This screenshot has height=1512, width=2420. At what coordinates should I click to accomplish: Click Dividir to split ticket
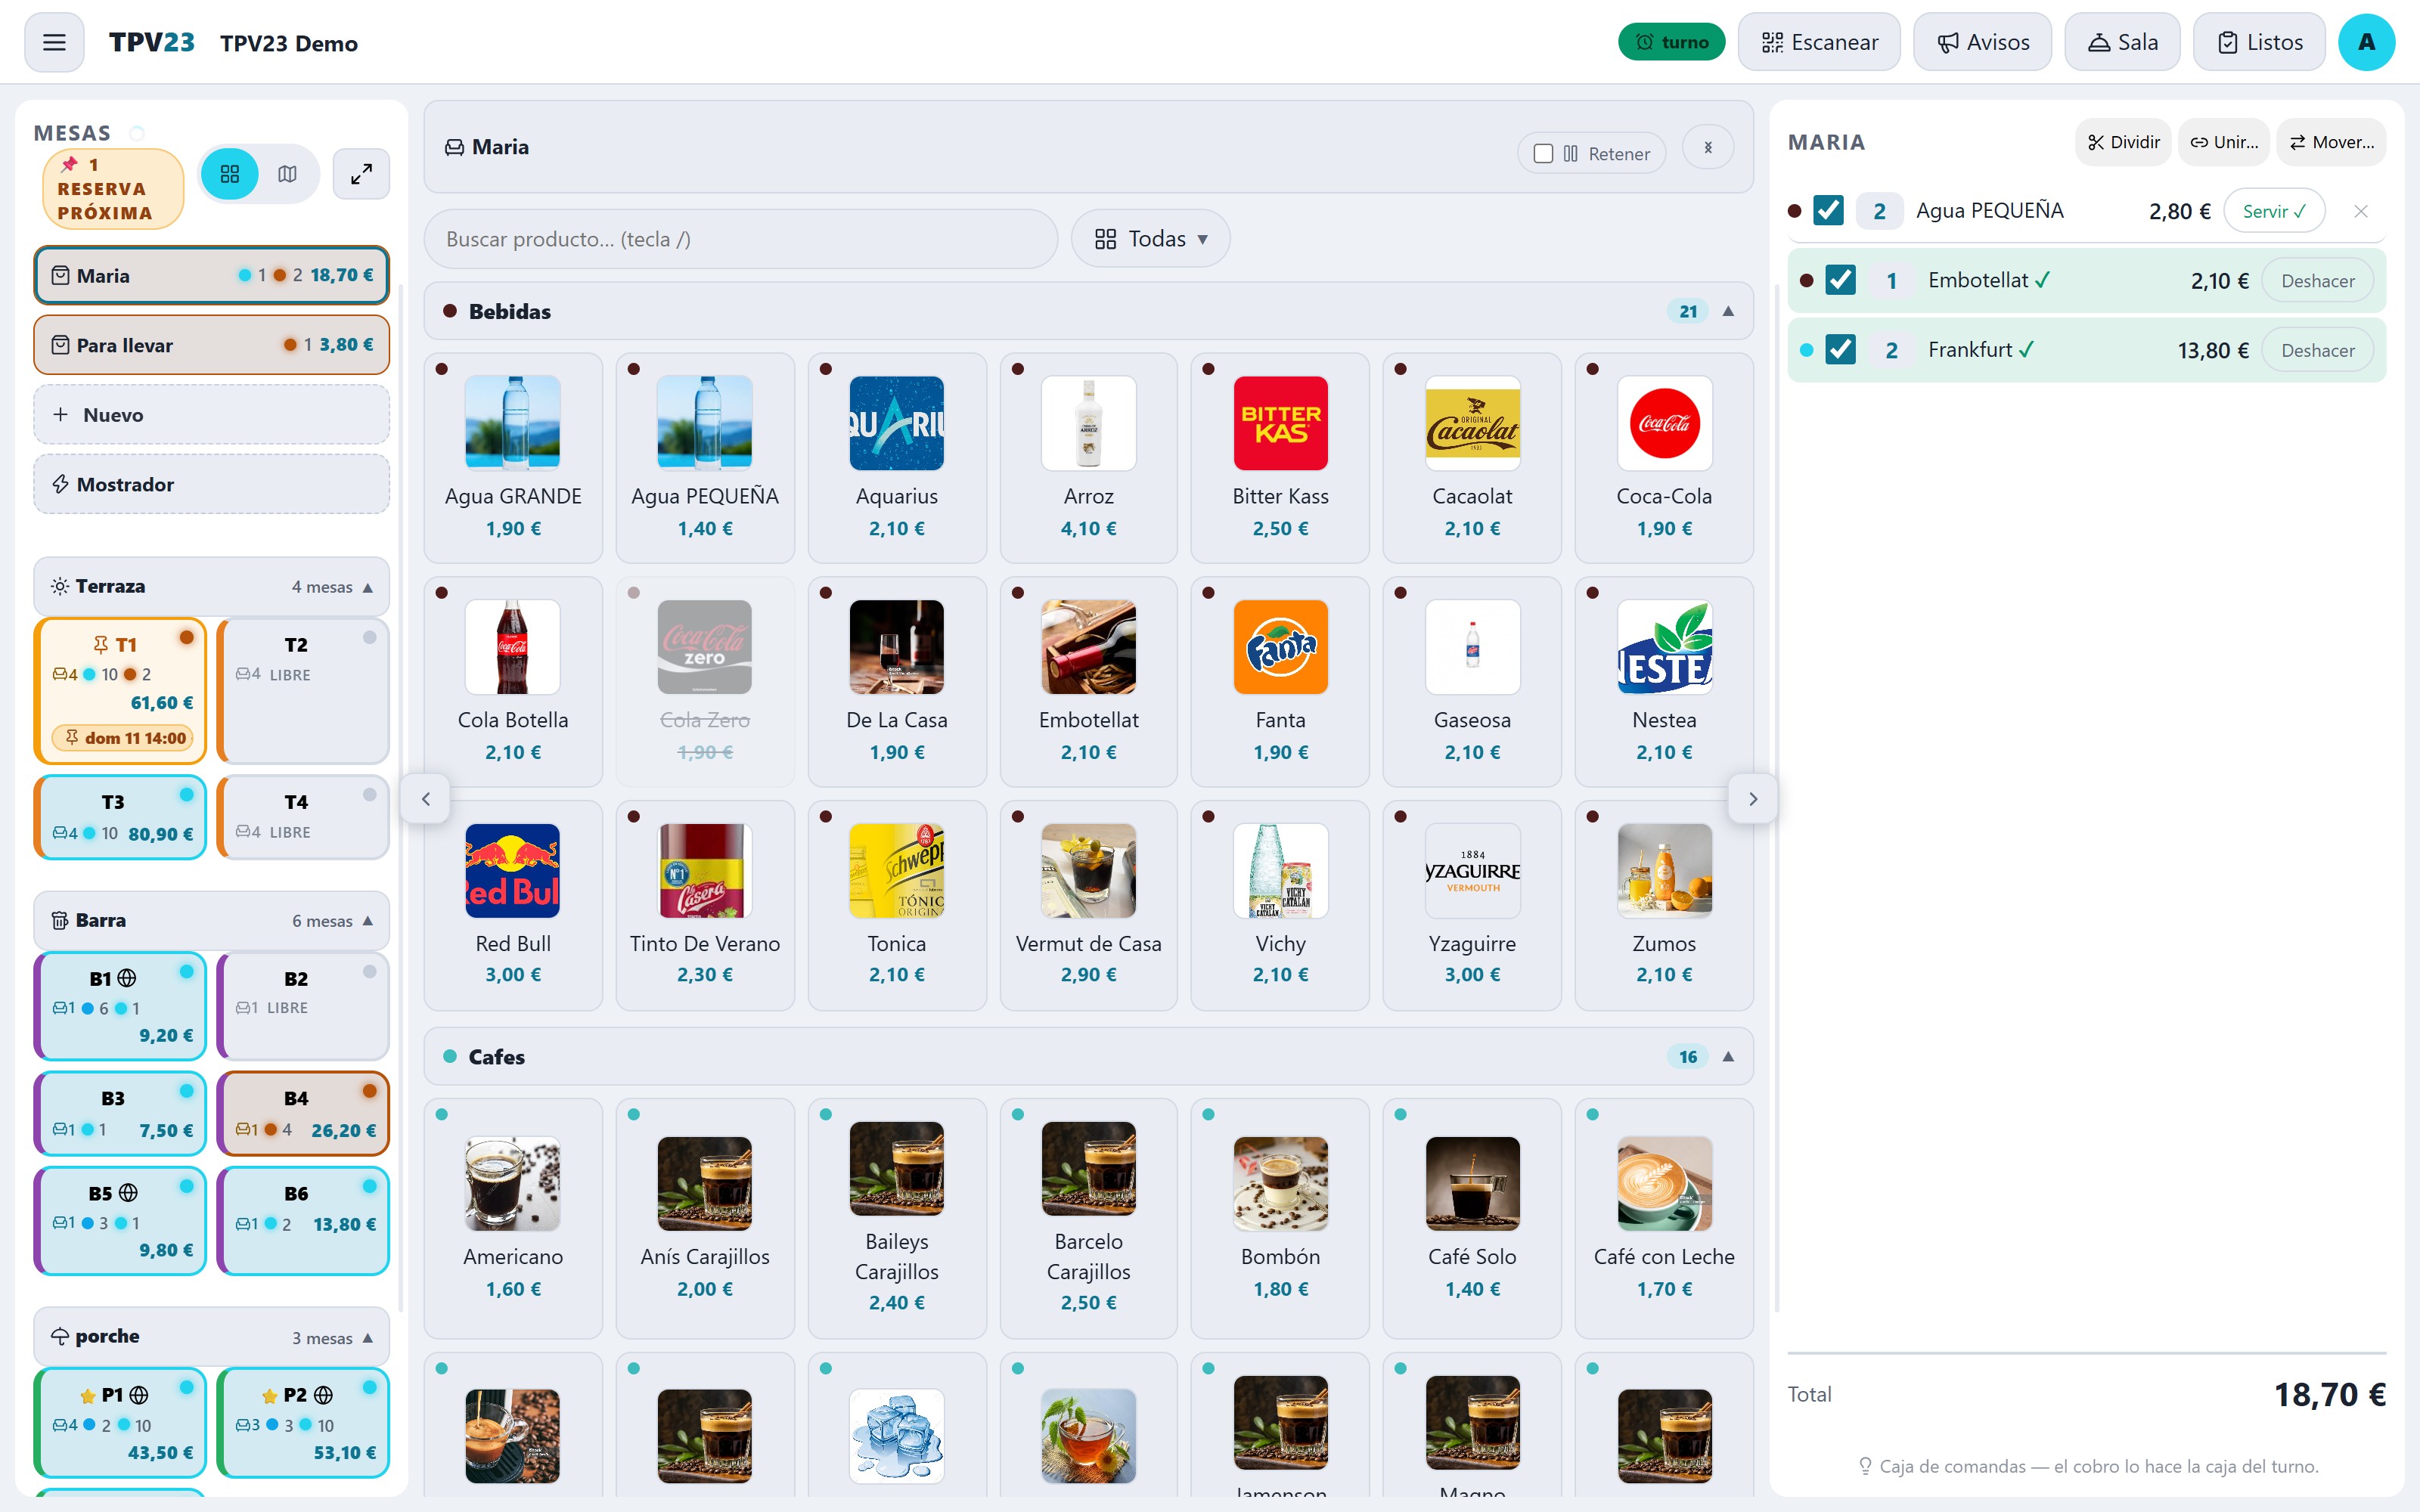tap(2123, 142)
